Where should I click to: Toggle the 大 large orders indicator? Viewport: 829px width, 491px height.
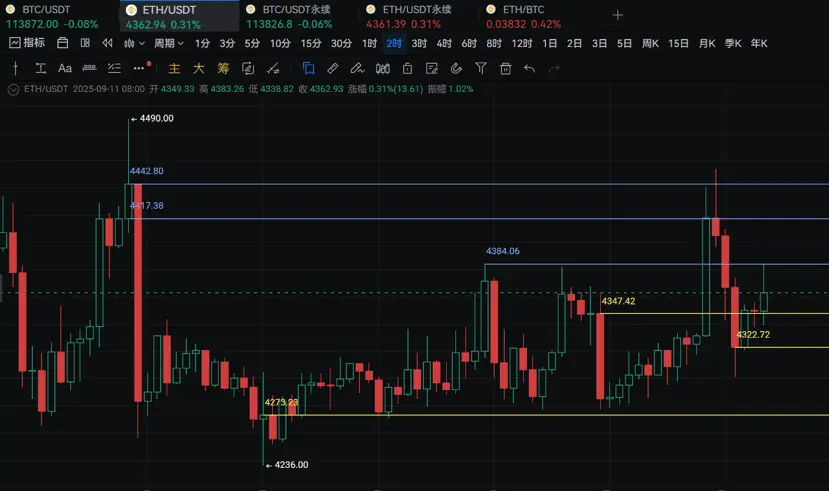[199, 68]
